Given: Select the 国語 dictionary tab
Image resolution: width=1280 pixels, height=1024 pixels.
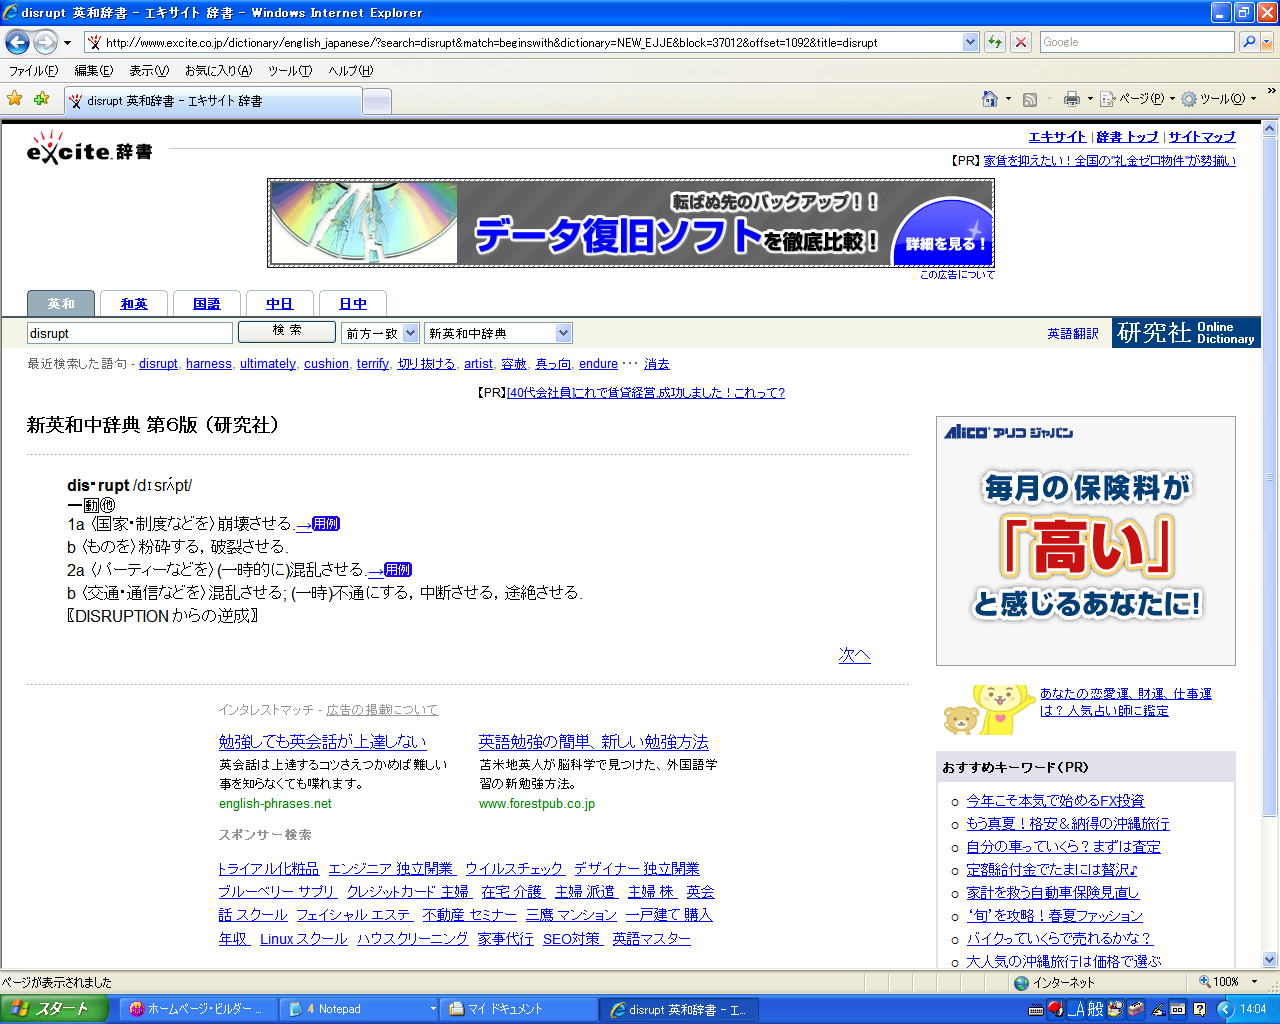Looking at the screenshot, I should [x=207, y=304].
